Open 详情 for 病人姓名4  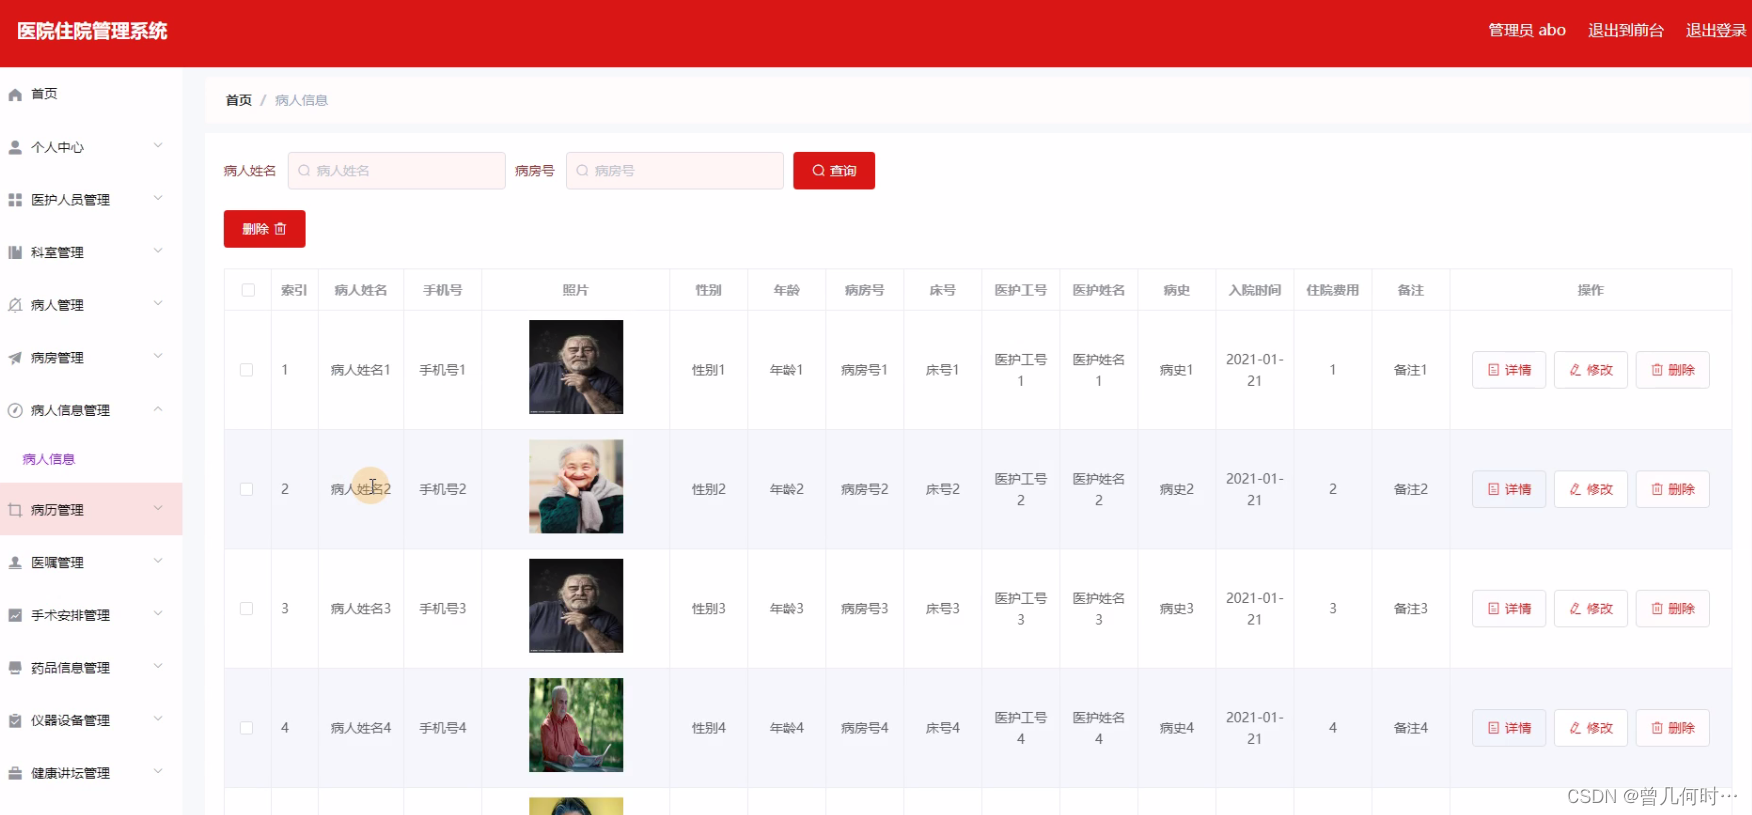[1509, 728]
